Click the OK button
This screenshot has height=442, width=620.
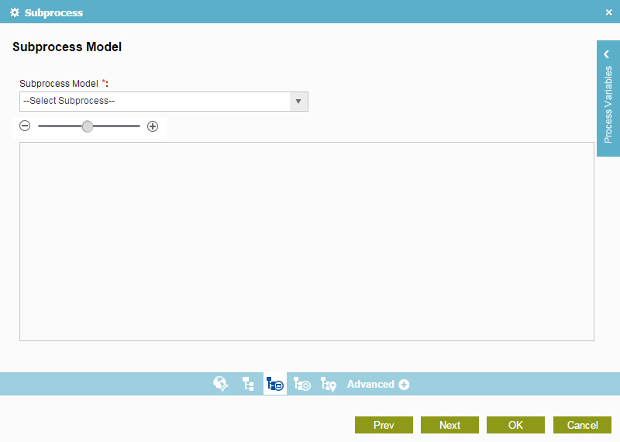pos(516,425)
